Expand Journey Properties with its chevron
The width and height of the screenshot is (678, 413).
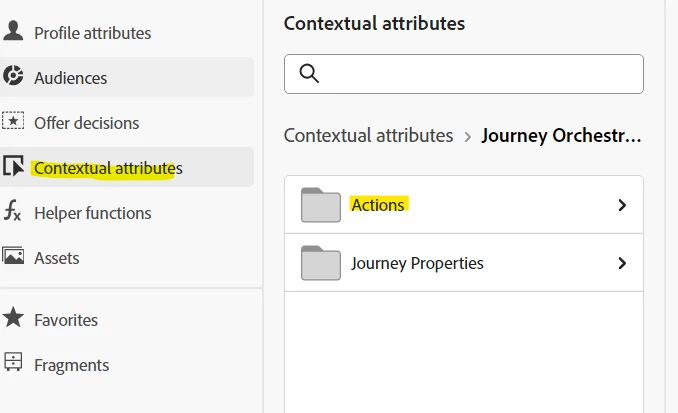click(x=622, y=263)
